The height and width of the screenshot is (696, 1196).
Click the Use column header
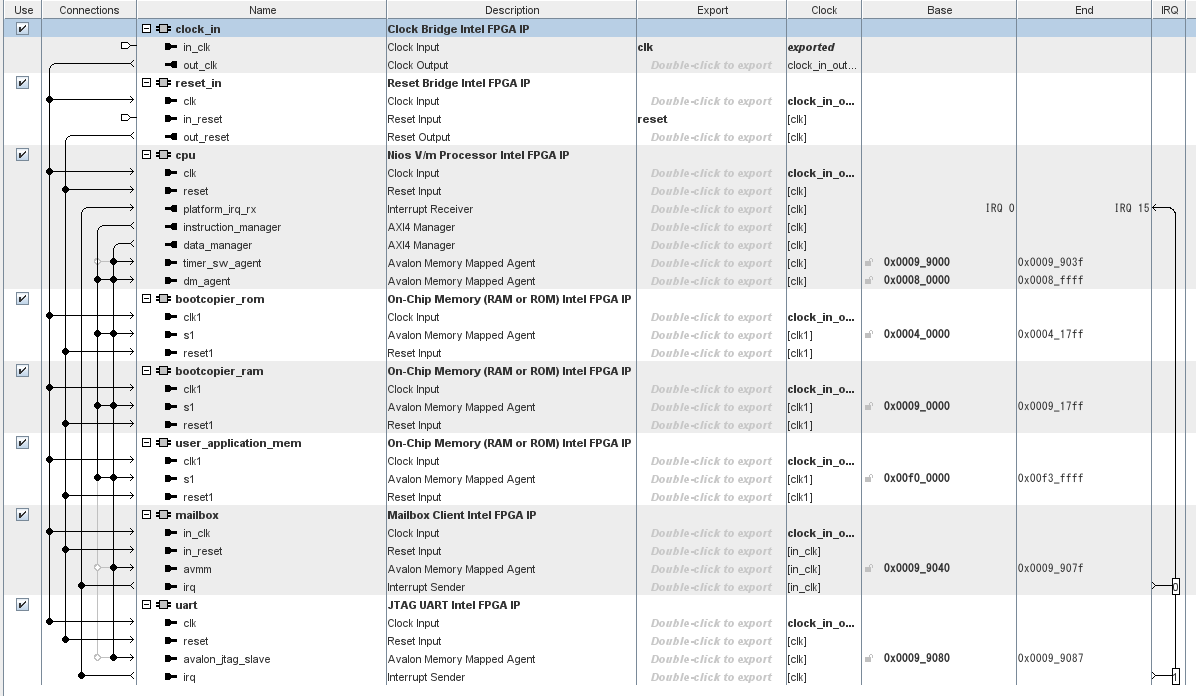point(24,10)
